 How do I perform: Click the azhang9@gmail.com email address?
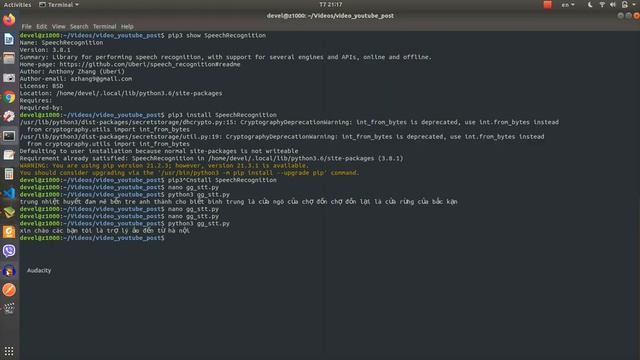[x=101, y=79]
